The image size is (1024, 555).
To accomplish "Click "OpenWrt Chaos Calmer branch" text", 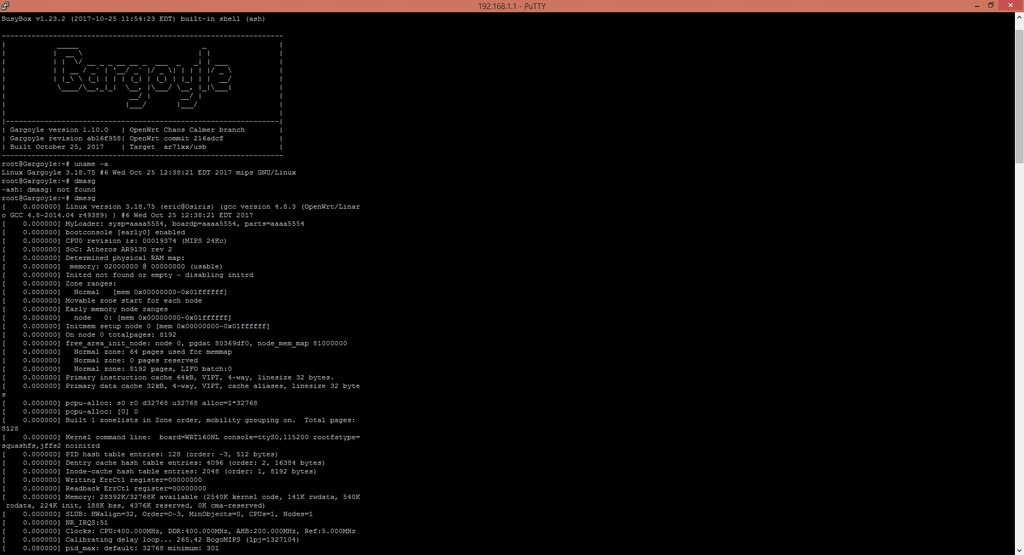I will [x=187, y=130].
